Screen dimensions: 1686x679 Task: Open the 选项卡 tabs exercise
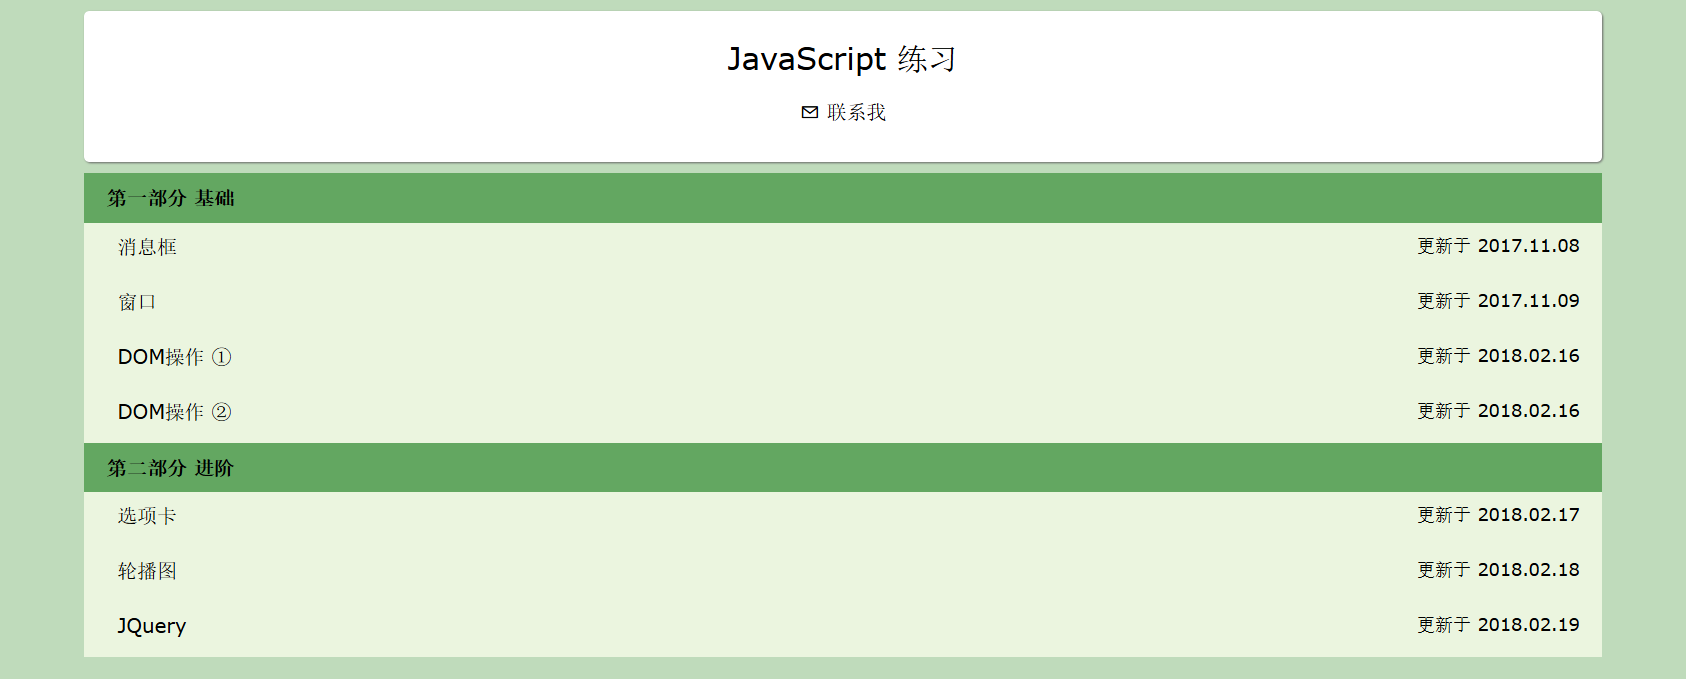coord(145,515)
